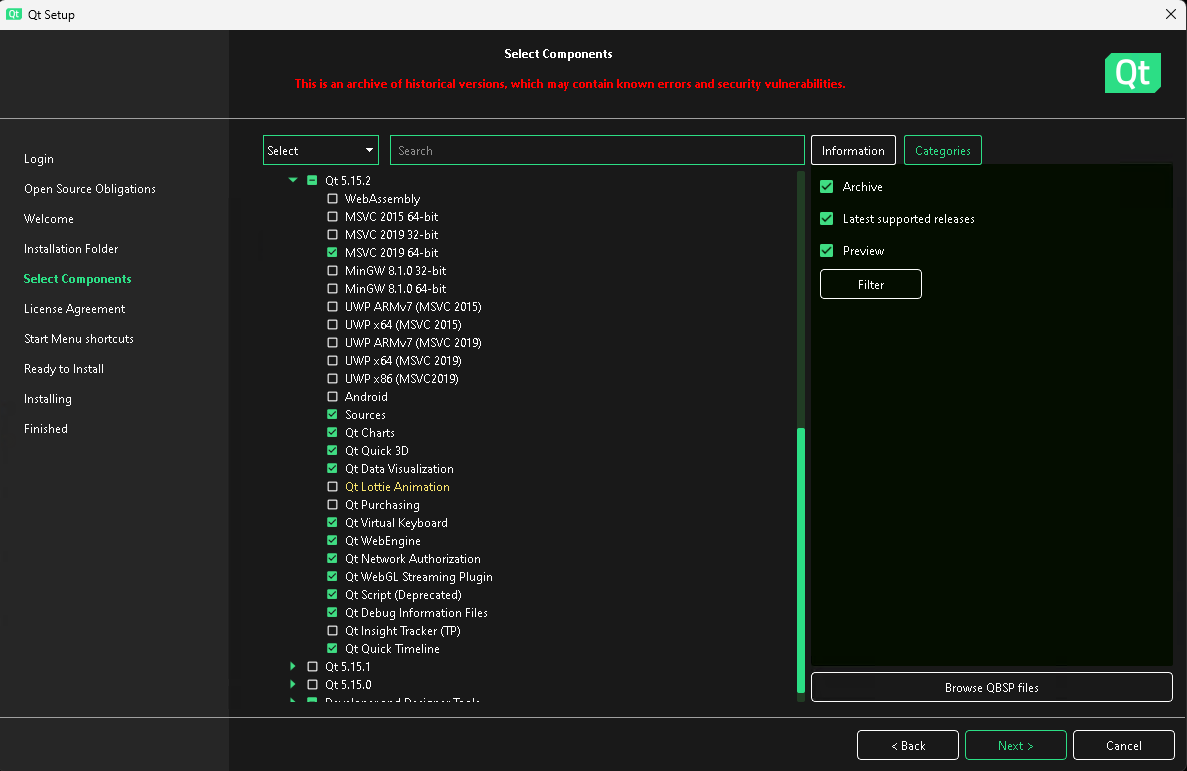
Task: Select UWP ARMv7 (MSVC 2015) row
Action: 413,307
